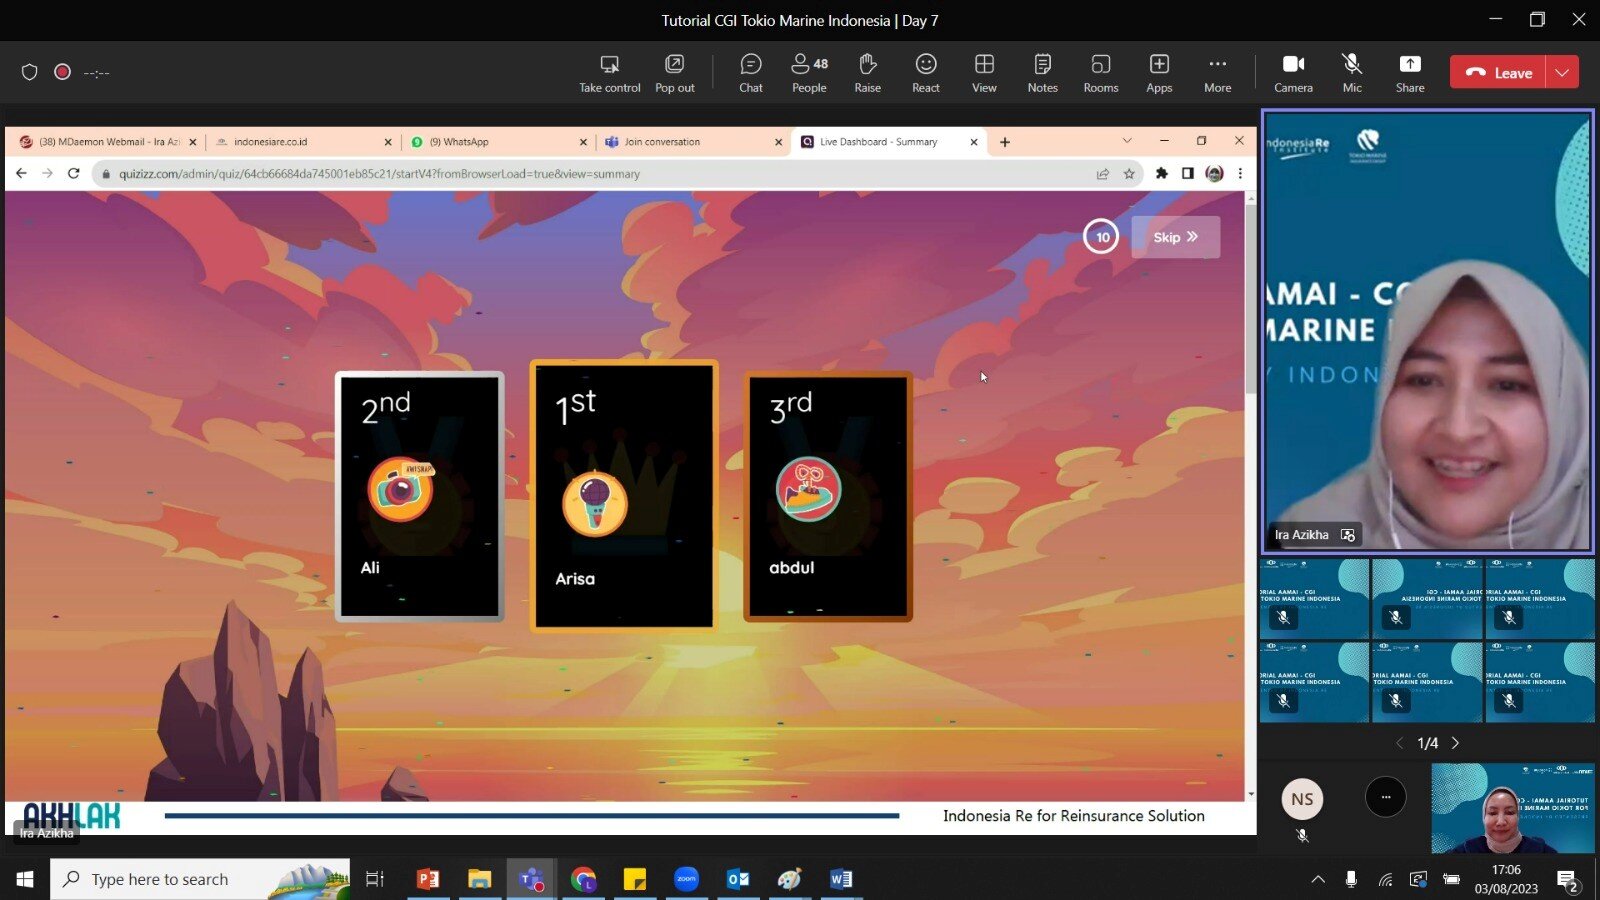
Task: Select the 3rd place abdul card
Action: (x=828, y=496)
